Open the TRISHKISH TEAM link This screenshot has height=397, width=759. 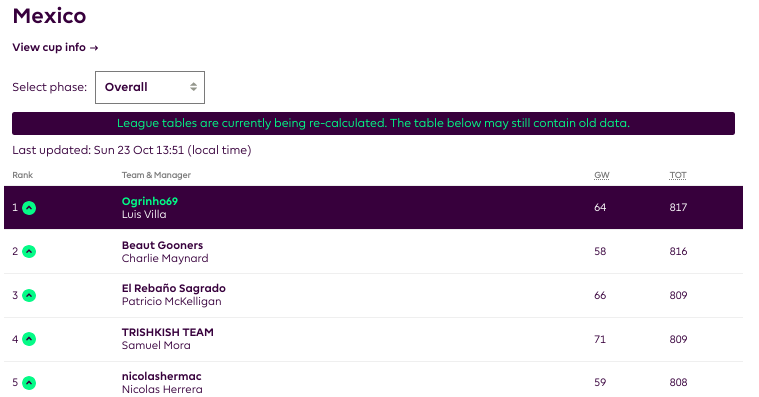tap(167, 332)
